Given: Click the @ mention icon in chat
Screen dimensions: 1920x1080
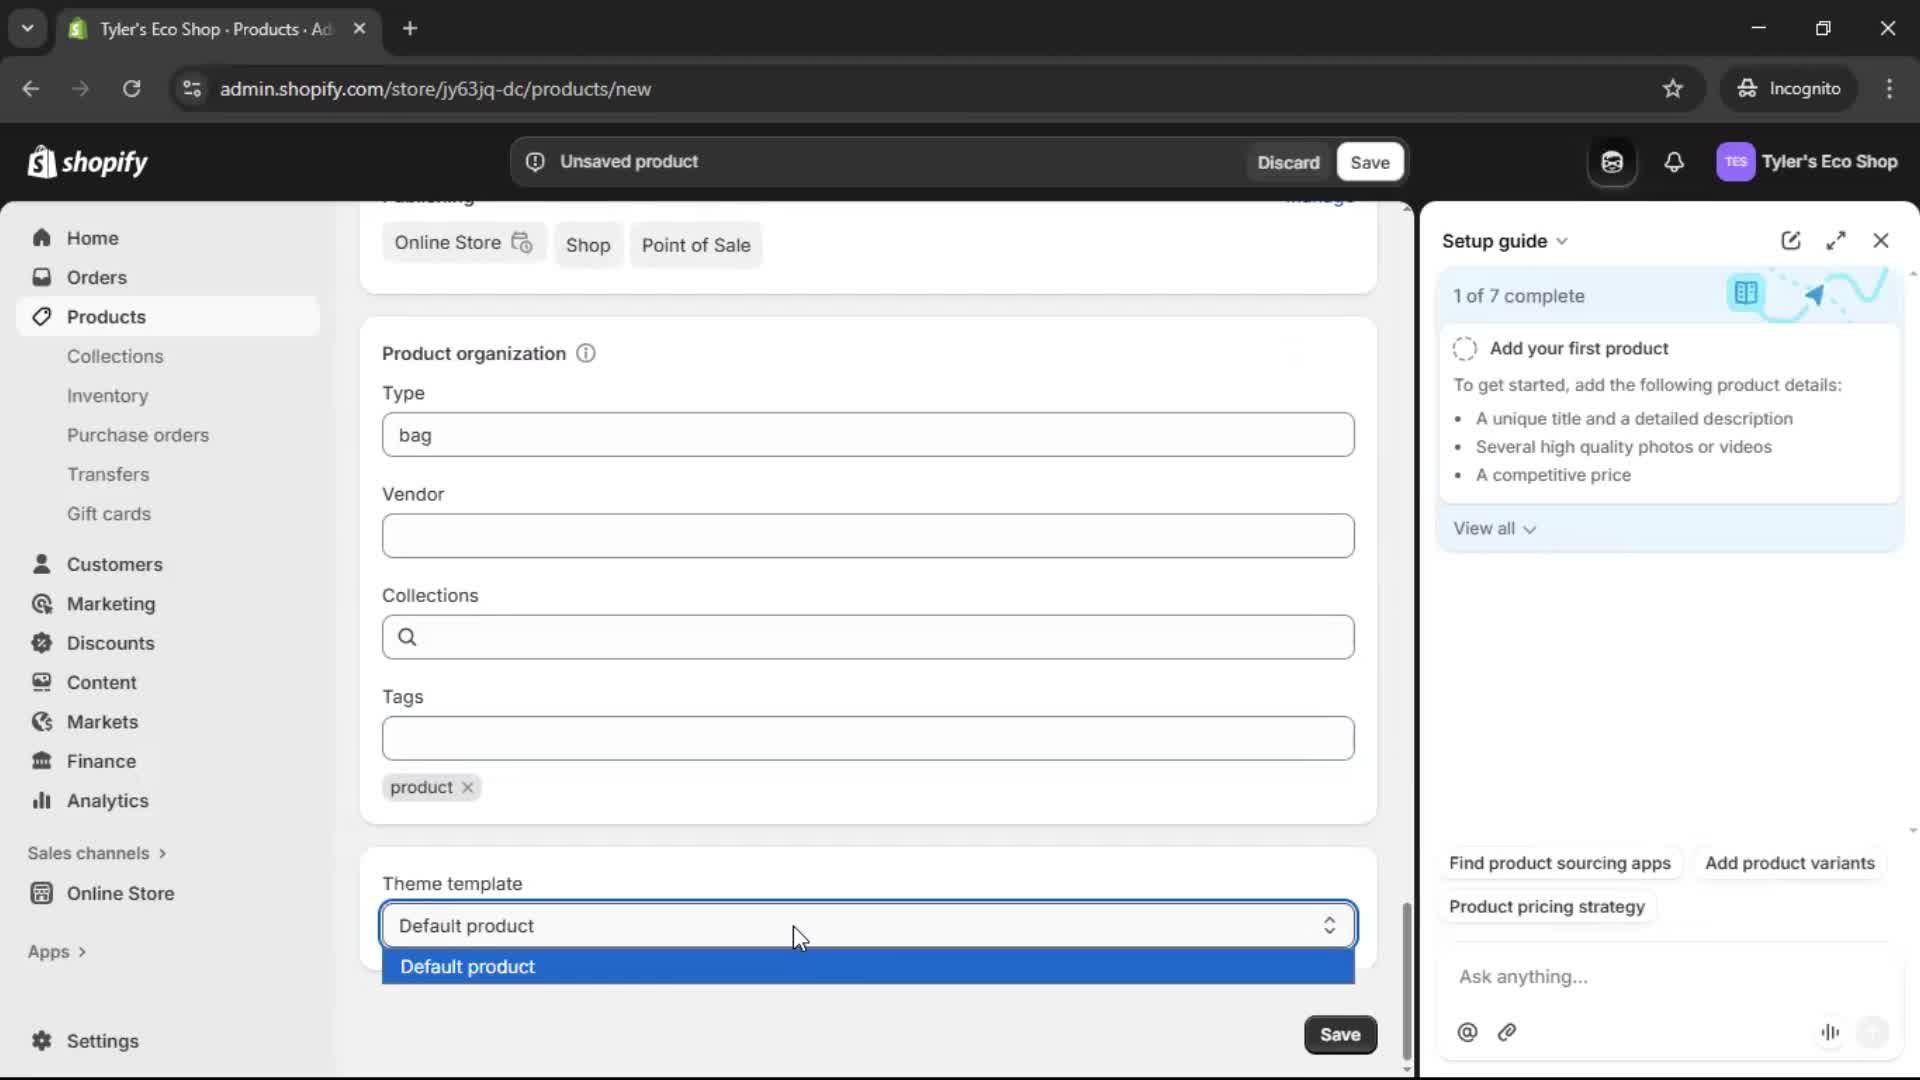Looking at the screenshot, I should click(x=1467, y=1033).
